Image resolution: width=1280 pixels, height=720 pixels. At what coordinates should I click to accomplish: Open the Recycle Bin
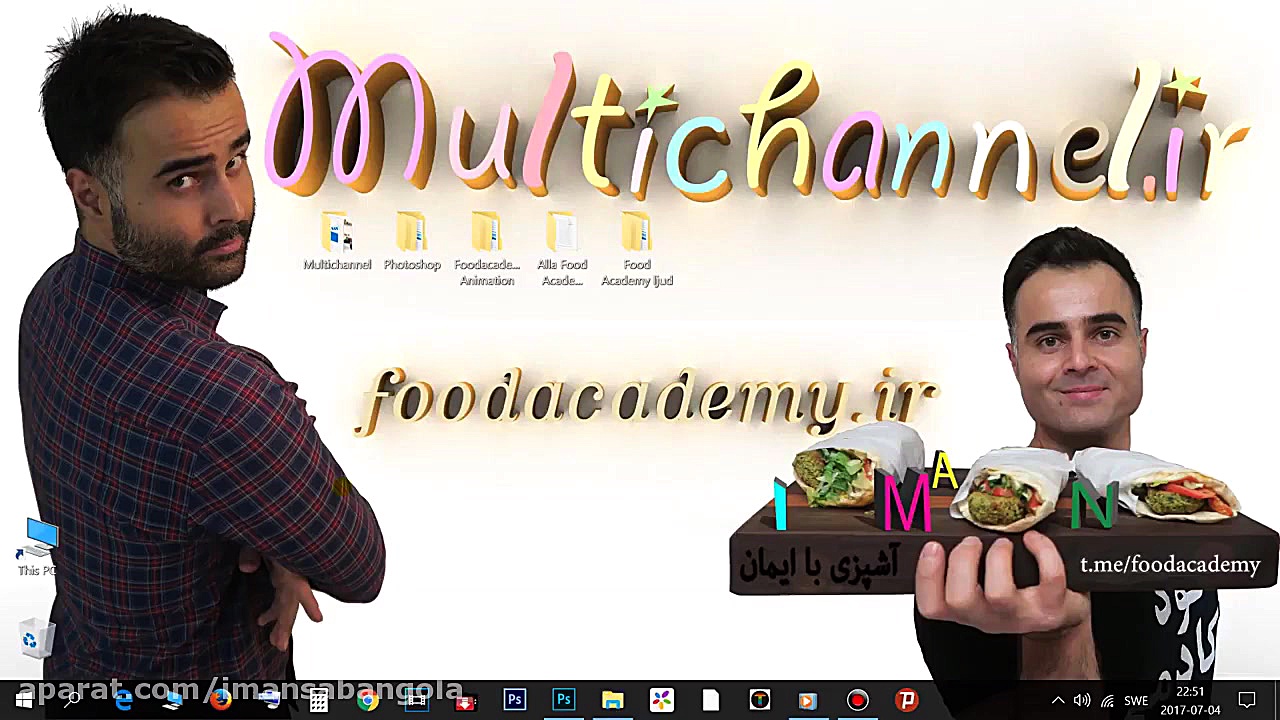coord(34,638)
